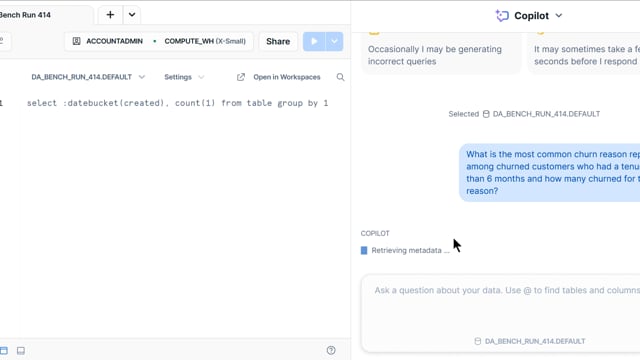Viewport: 640px width, 360px height.
Task: Click the plus icon to add a worksheet tab
Action: (x=110, y=15)
